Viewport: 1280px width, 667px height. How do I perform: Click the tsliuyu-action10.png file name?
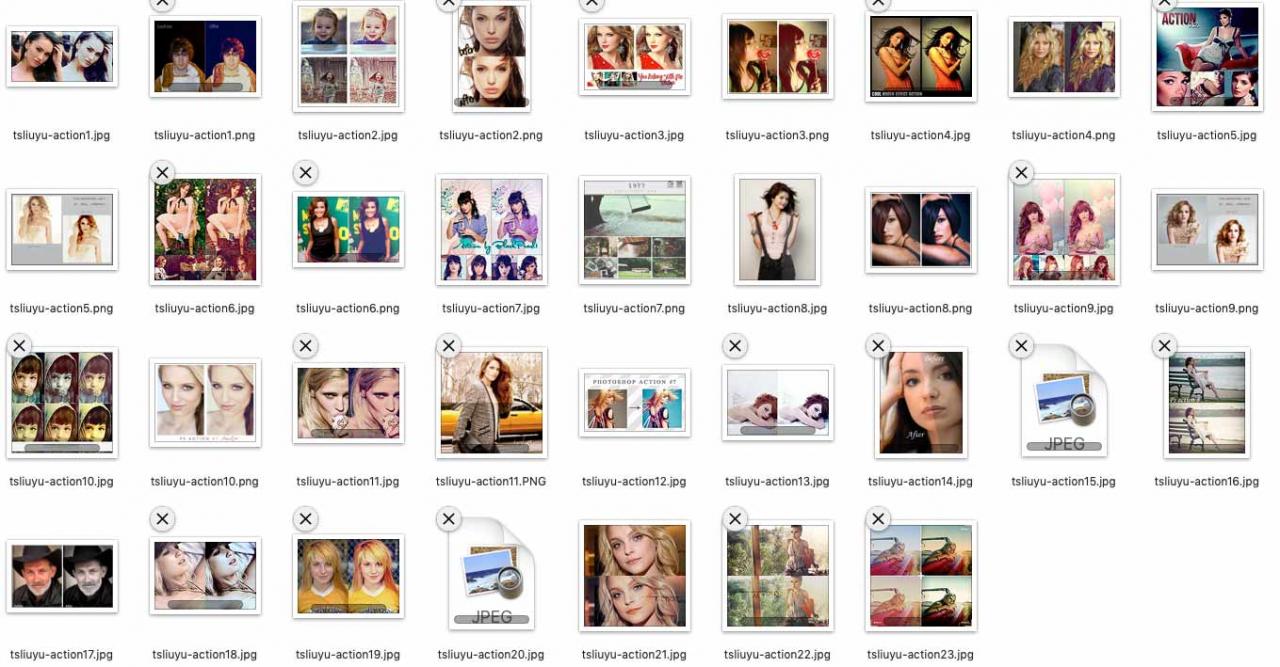[x=205, y=482]
